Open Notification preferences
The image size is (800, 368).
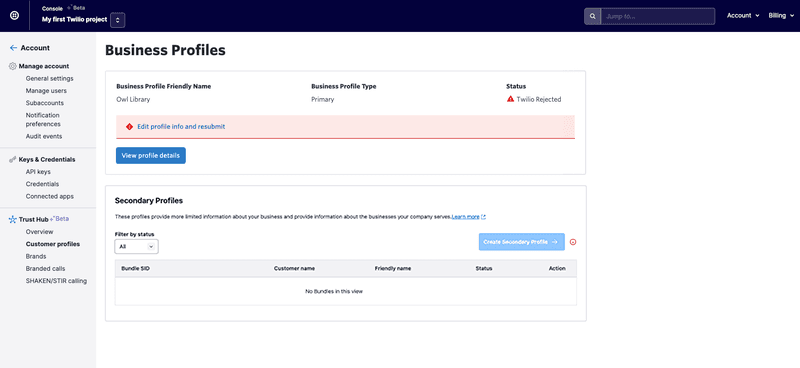pyautogui.click(x=43, y=119)
